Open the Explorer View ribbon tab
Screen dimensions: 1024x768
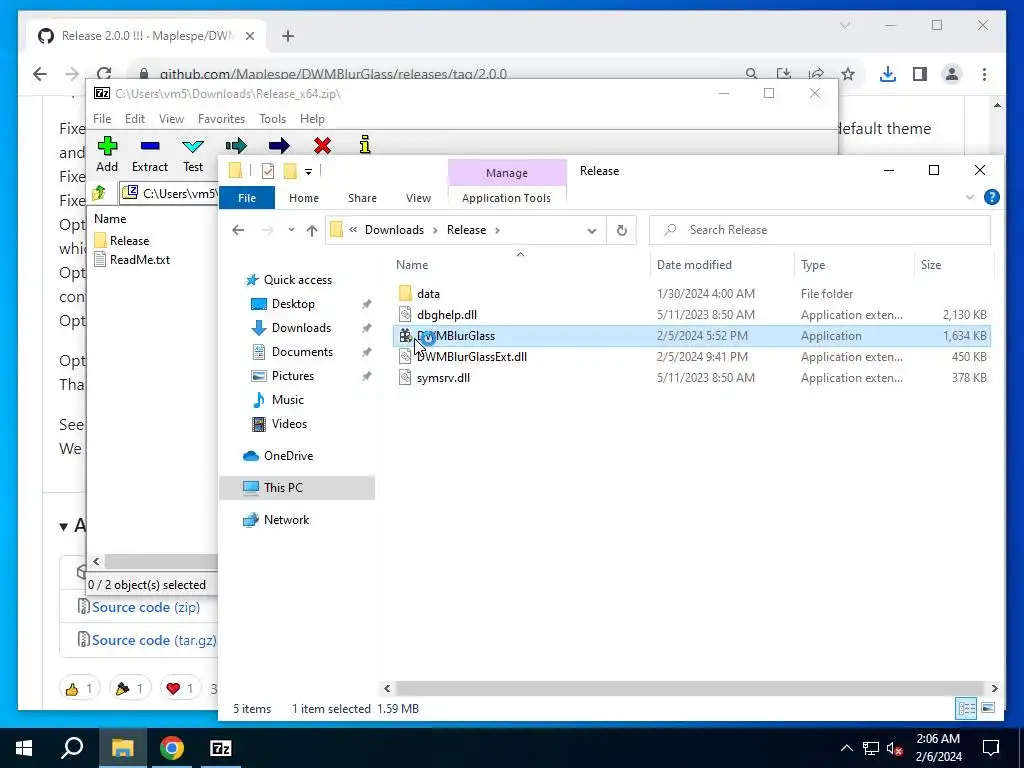coord(418,198)
